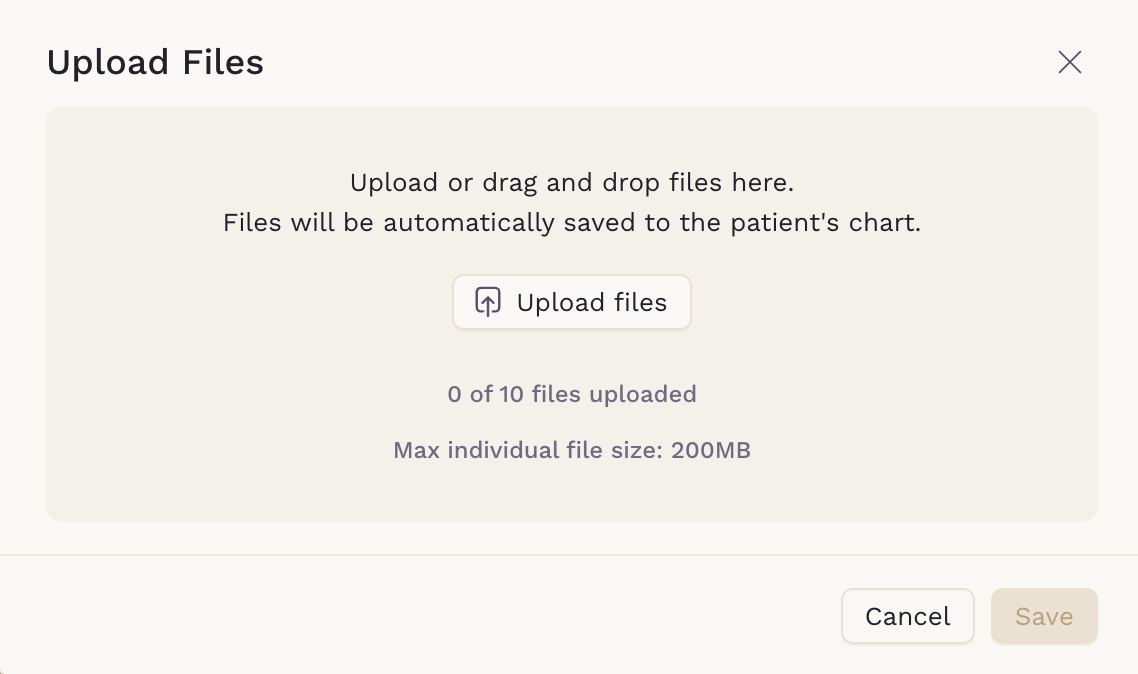Viewport: 1138px width, 674px height.
Task: Click the 'Upload or drag and drop' instruction
Action: (572, 183)
